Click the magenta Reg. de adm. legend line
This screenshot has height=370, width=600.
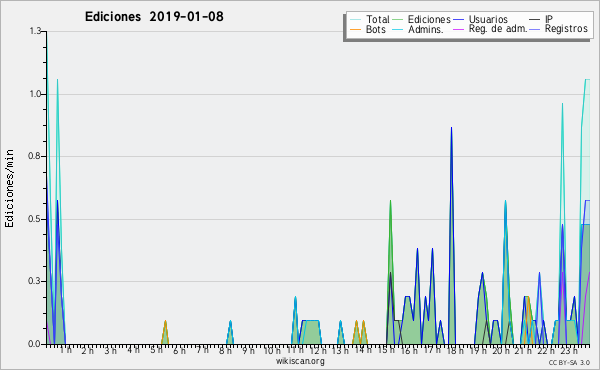click(458, 29)
